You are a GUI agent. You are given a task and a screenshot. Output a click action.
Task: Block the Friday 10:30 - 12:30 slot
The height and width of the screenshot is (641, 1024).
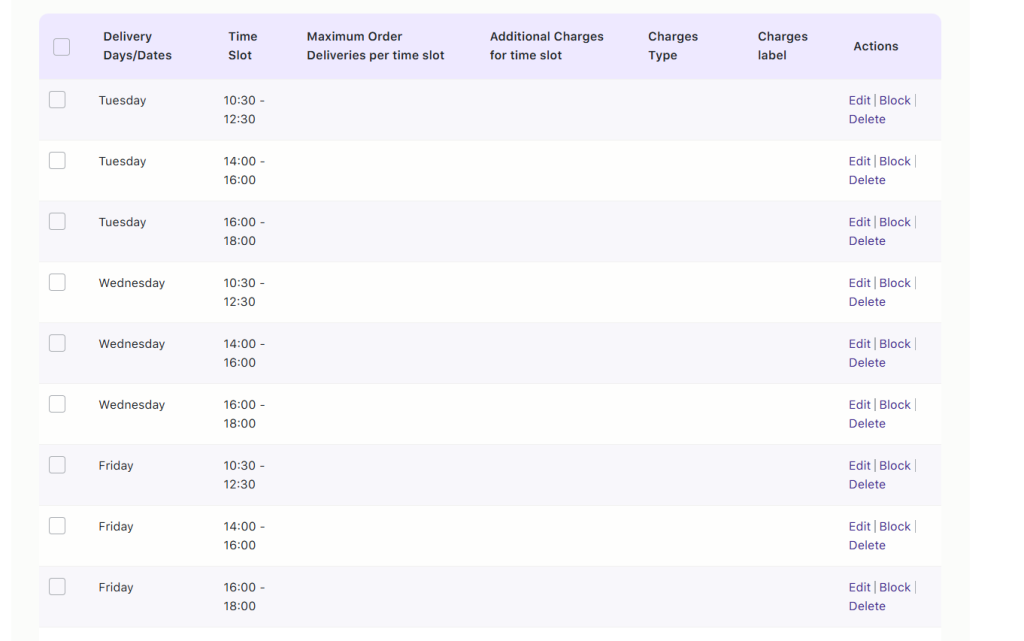894,465
